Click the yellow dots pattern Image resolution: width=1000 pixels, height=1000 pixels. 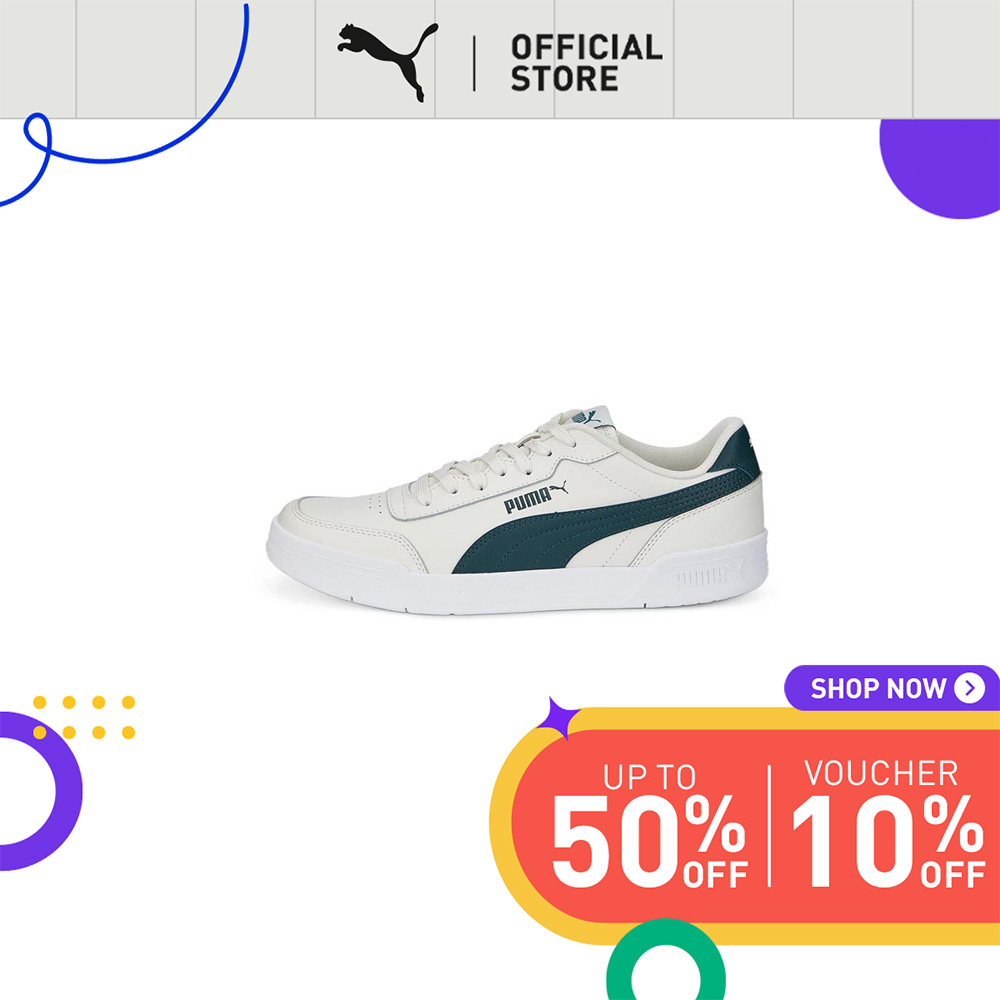pos(84,717)
